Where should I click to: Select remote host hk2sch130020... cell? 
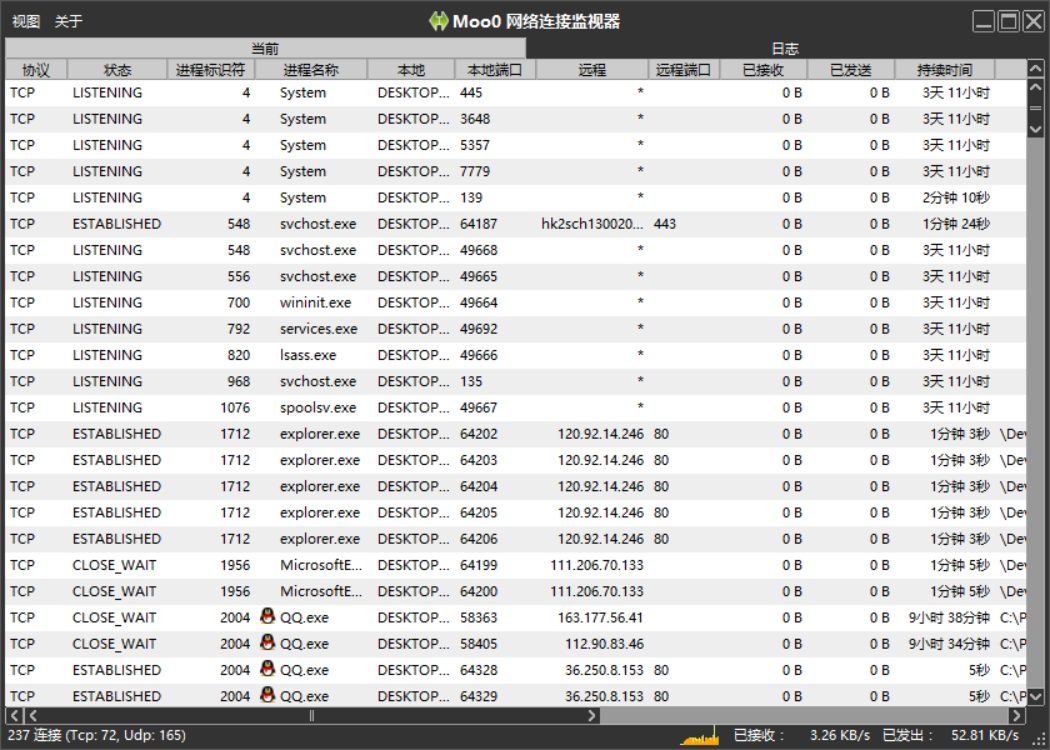pos(592,224)
